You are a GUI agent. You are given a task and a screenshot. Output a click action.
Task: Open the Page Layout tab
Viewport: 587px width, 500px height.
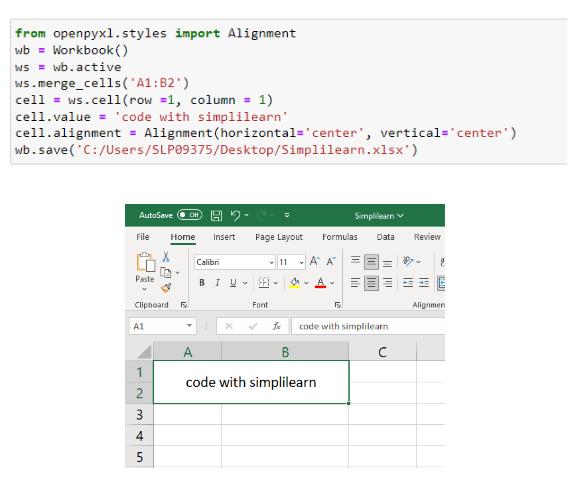pos(279,237)
